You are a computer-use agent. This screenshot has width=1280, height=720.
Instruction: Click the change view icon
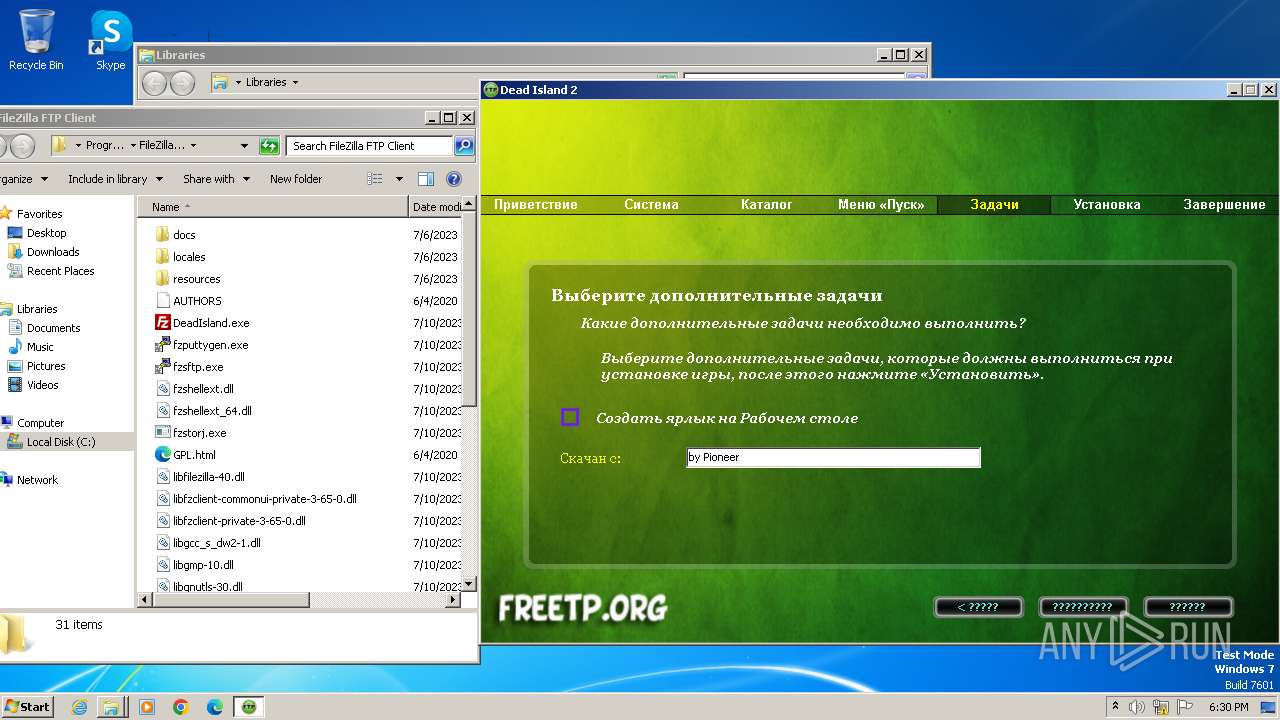(x=375, y=179)
